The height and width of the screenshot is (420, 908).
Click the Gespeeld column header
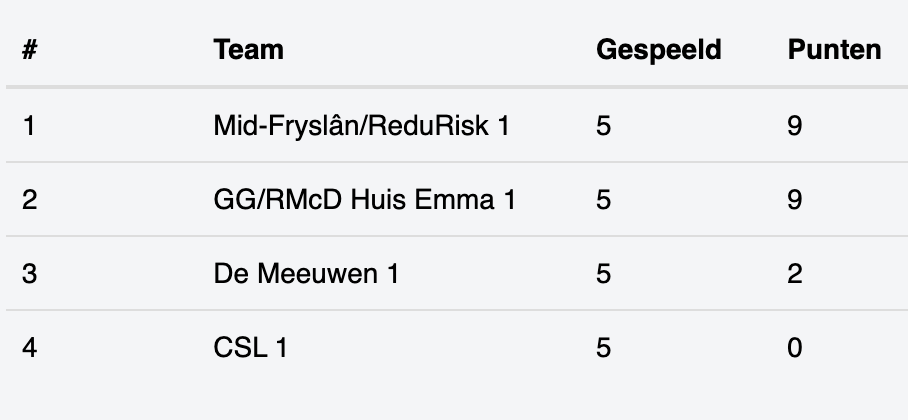click(x=658, y=50)
